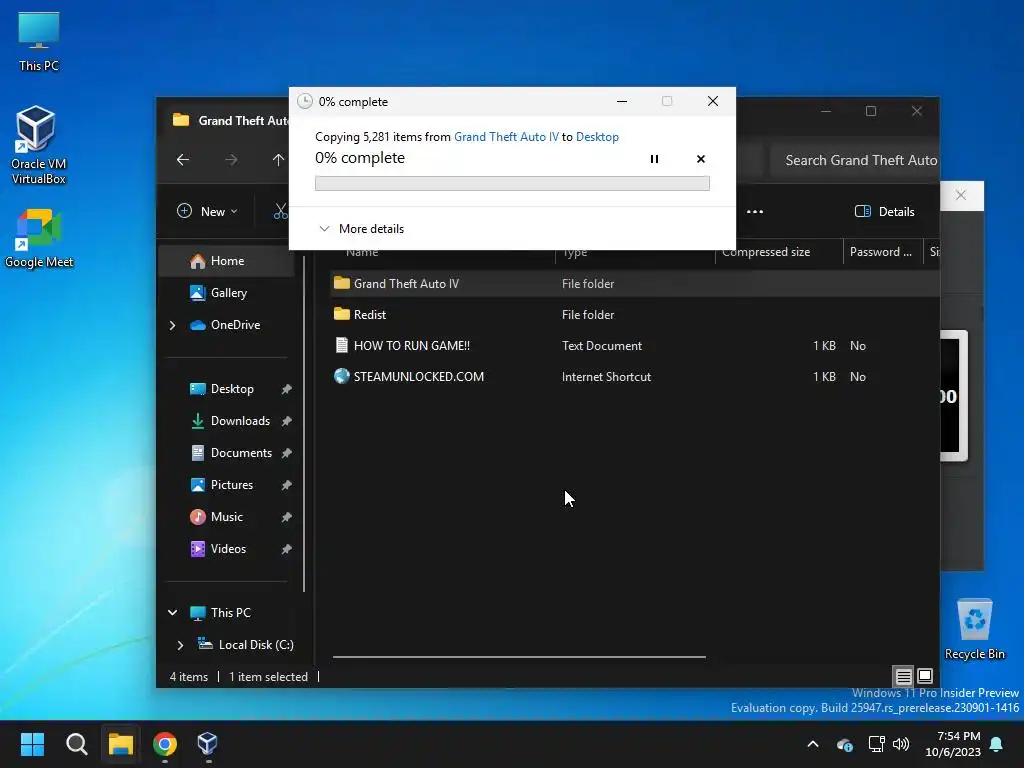Sort by Password column header
Image resolution: width=1024 pixels, height=768 pixels.
click(882, 251)
